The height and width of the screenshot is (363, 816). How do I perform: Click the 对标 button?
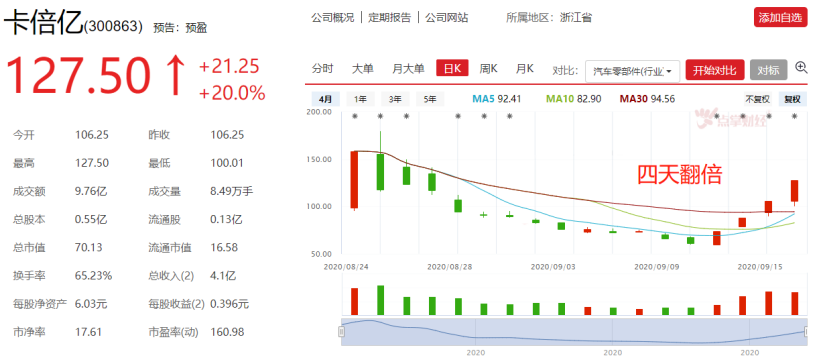click(769, 70)
